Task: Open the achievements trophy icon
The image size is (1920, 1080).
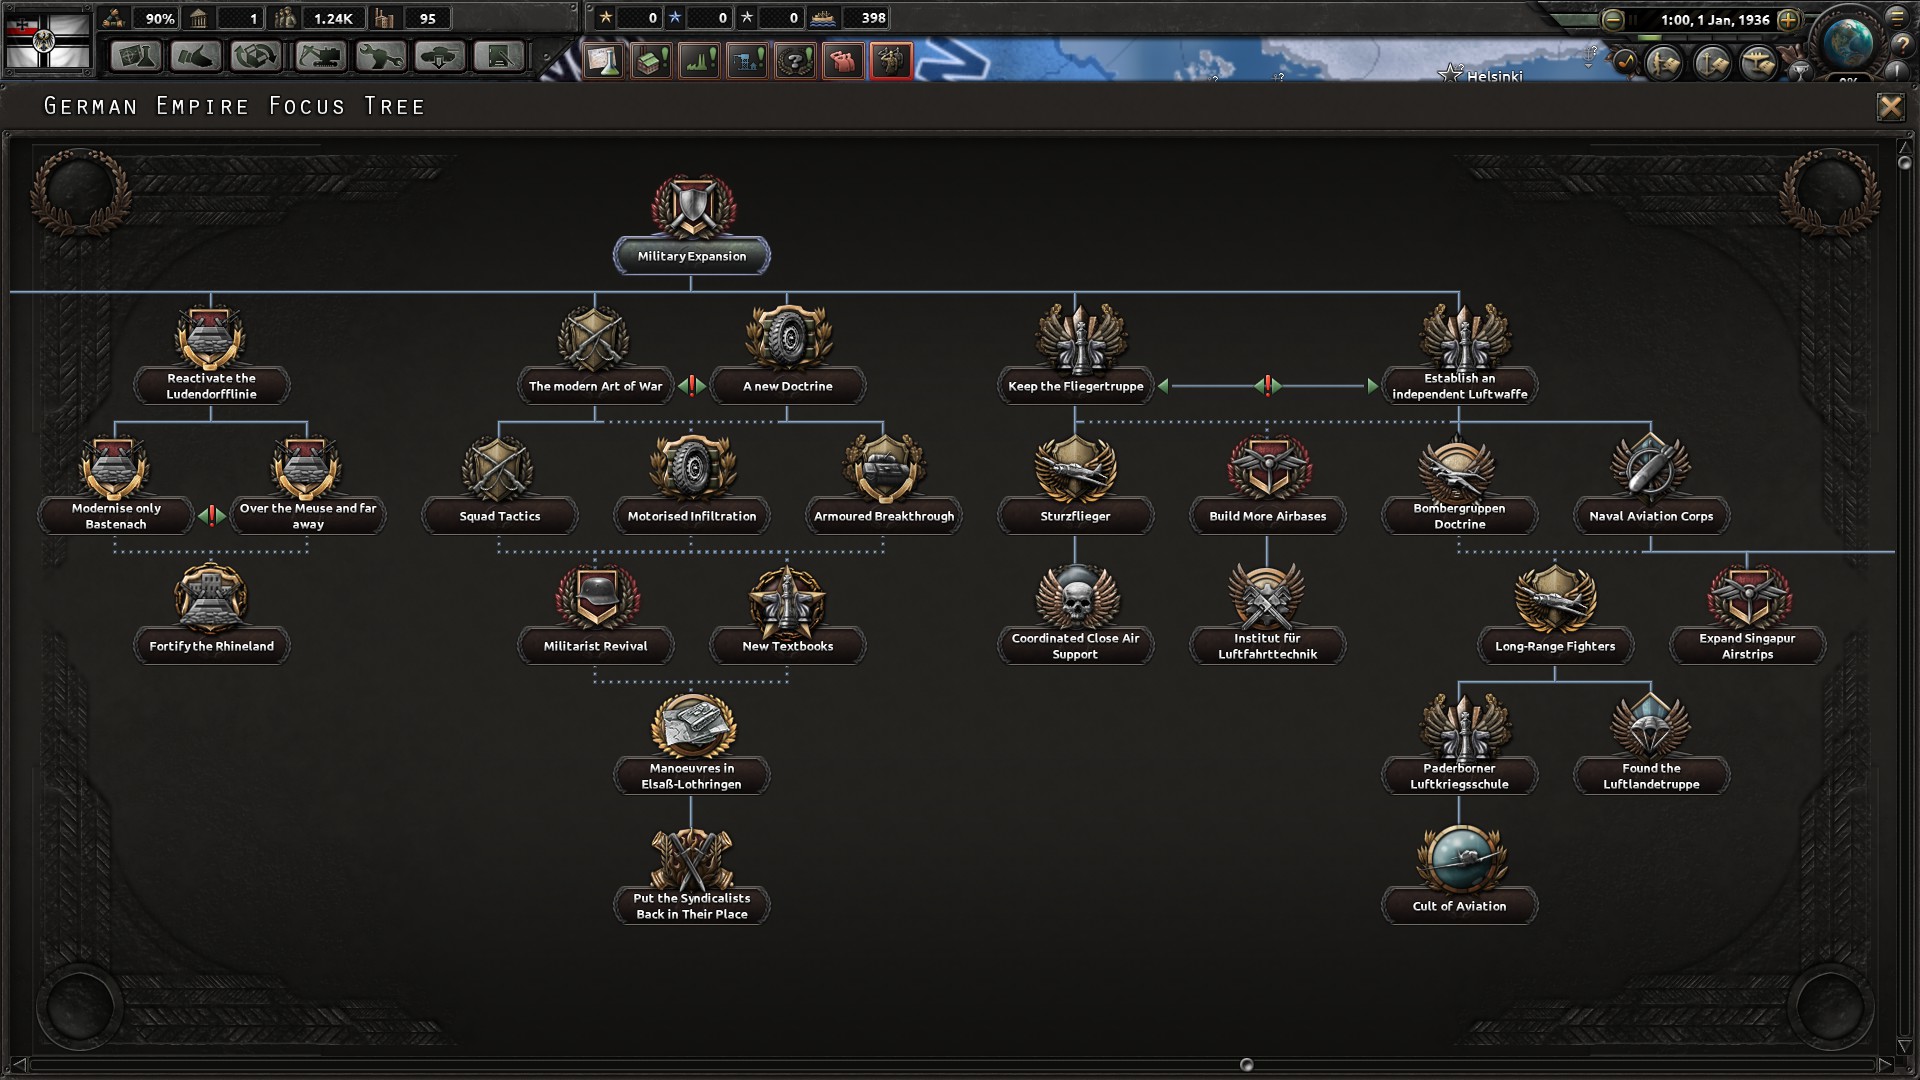Action: pyautogui.click(x=1799, y=72)
